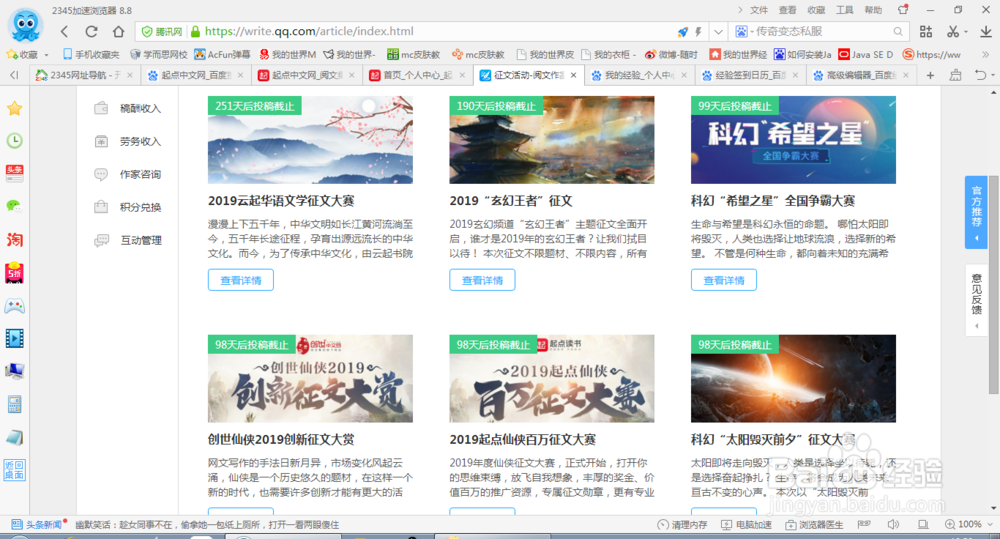Expand the 收藏 favorites dropdown arrow
The height and width of the screenshot is (539, 1000).
point(47,55)
